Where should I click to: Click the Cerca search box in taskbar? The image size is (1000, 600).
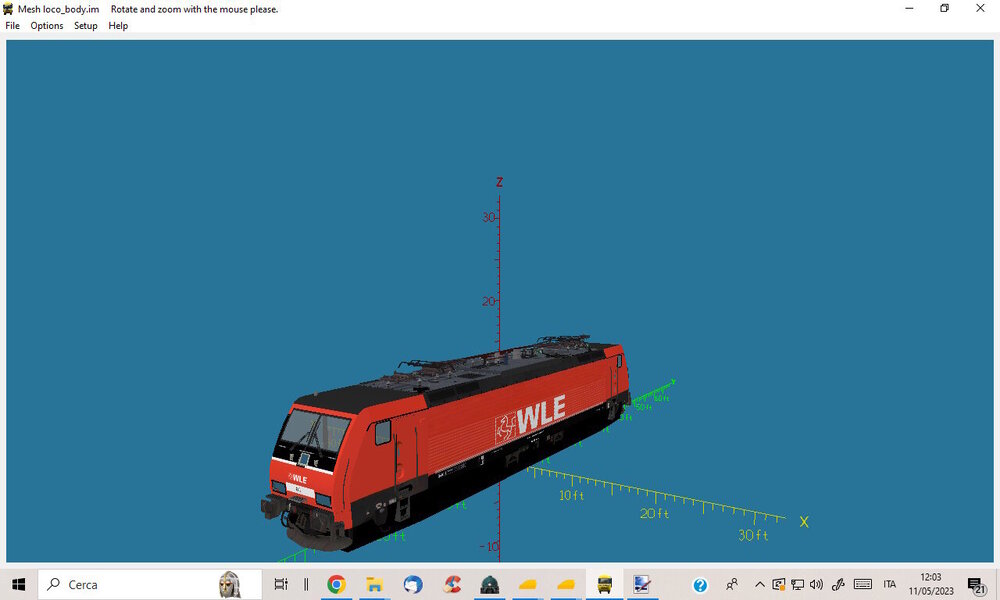[x=150, y=584]
